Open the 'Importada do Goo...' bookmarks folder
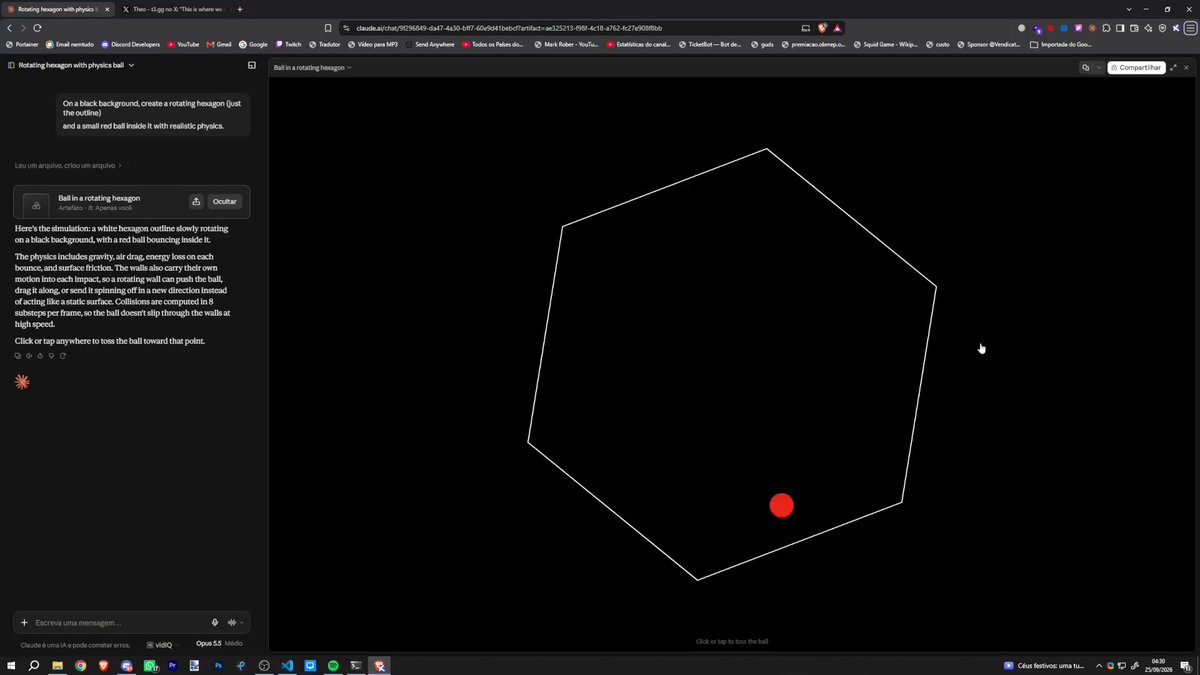1200x675 pixels. click(x=1063, y=44)
